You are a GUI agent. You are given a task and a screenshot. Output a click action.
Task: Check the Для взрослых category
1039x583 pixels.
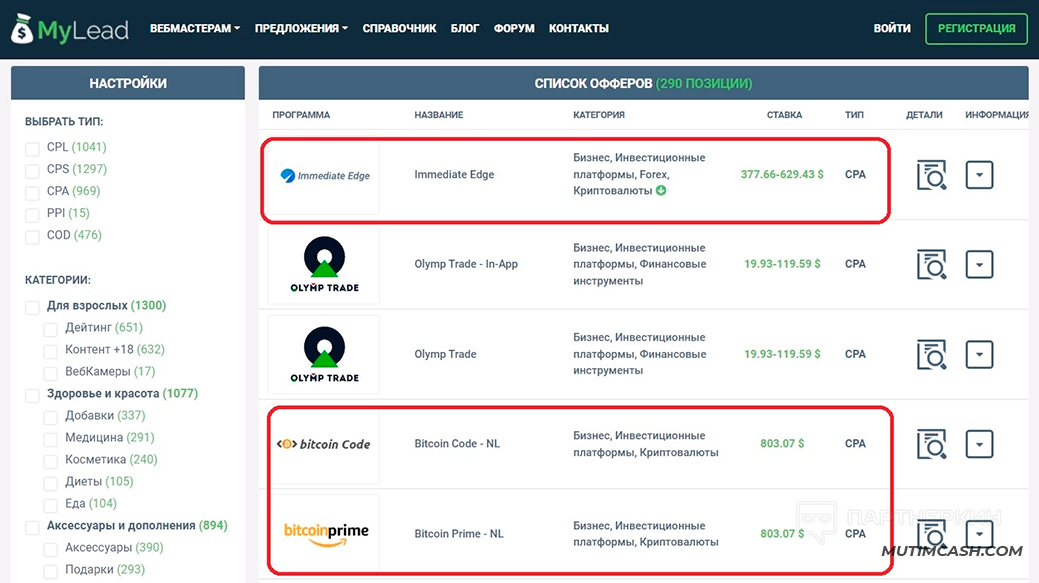click(x=32, y=307)
